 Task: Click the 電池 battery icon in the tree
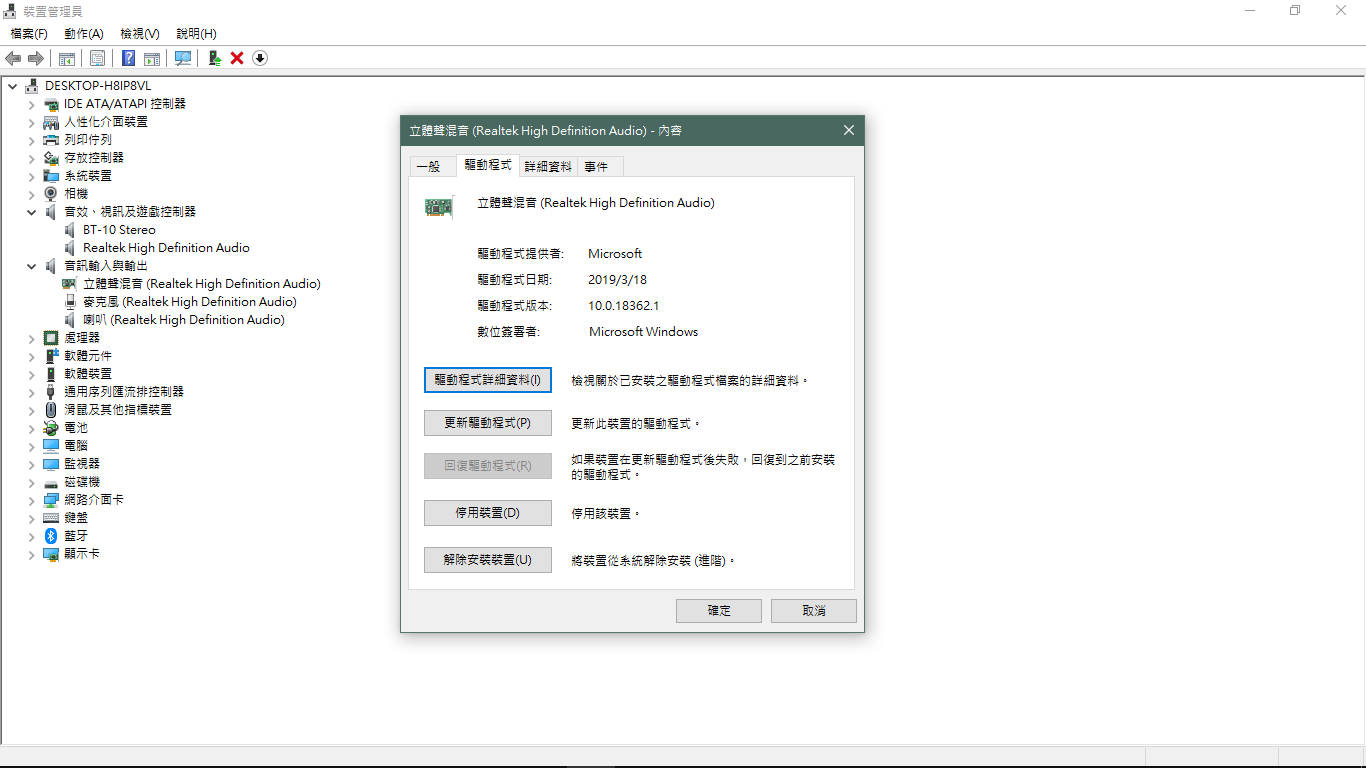point(51,428)
